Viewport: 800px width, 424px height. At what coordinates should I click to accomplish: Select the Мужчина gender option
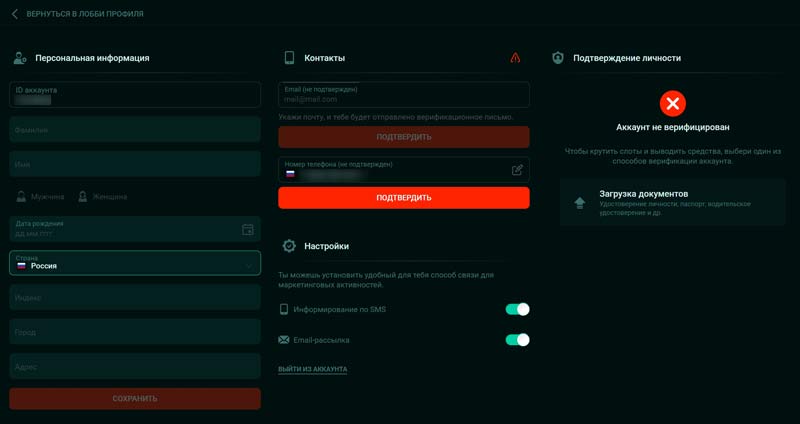pos(40,197)
